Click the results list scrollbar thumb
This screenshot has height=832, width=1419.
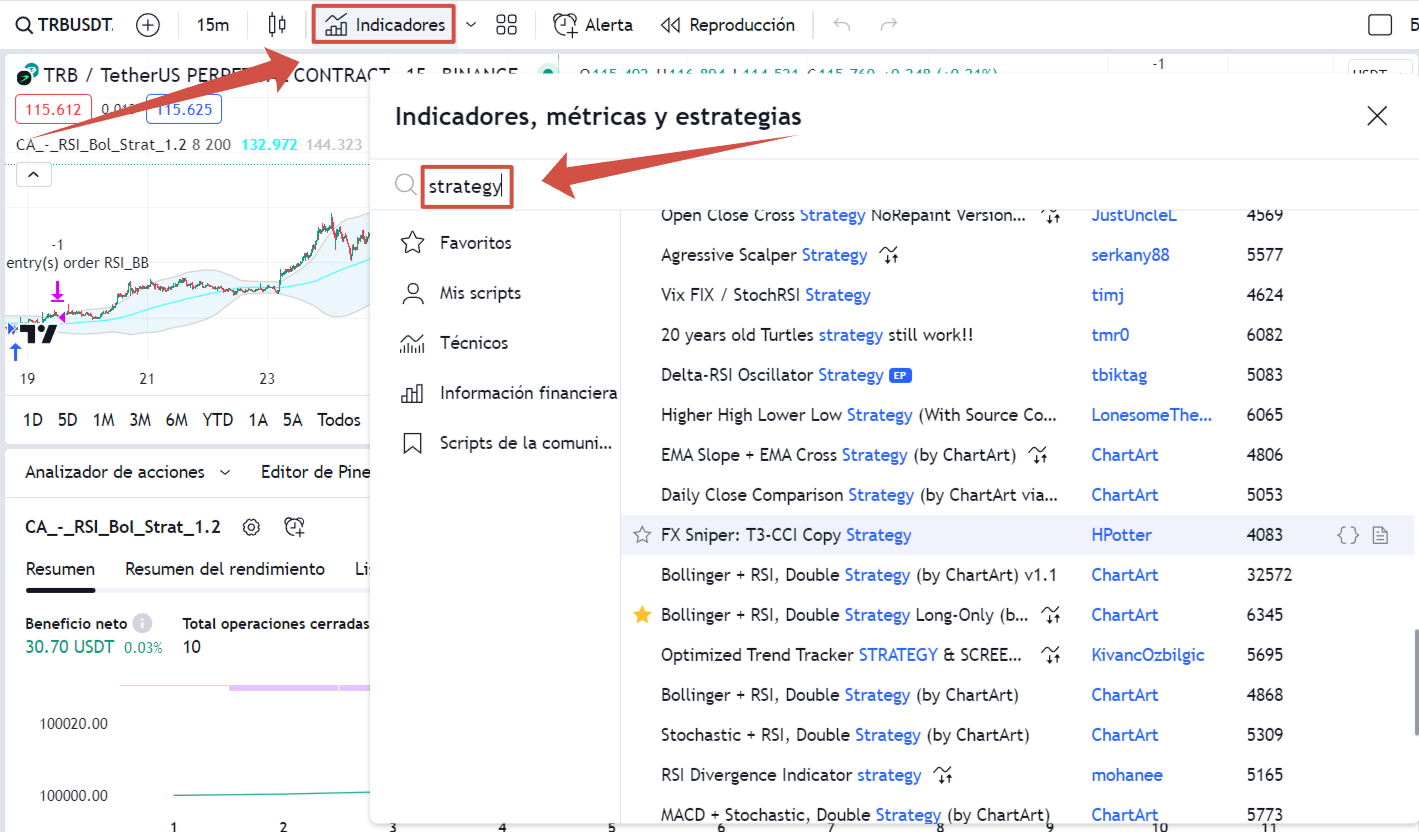(1414, 683)
